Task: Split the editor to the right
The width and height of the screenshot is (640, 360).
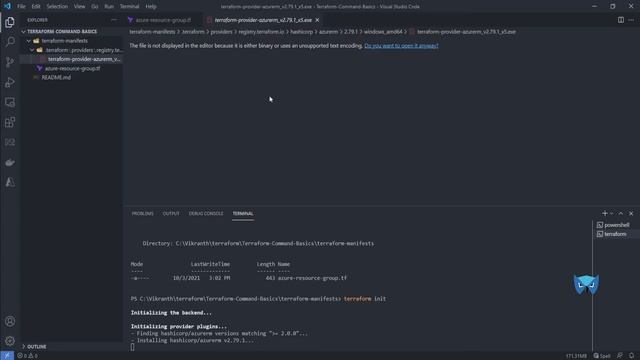Action: coord(620,20)
